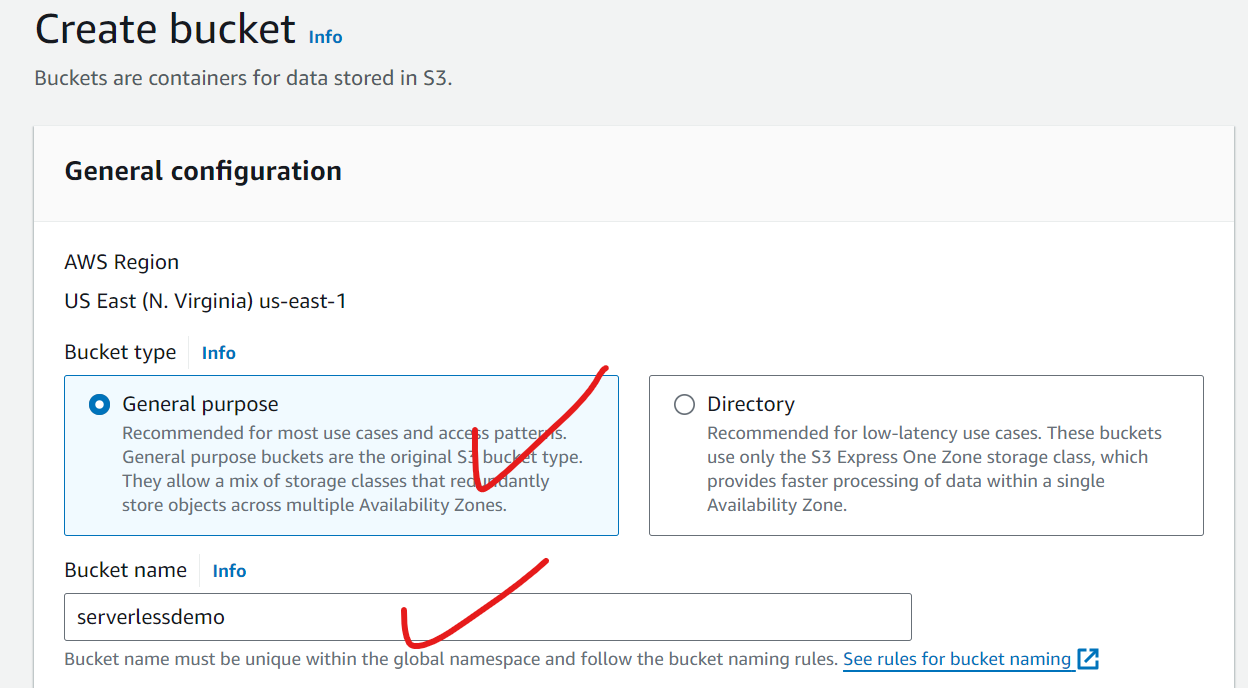Click the "Create bucket" page heading
Image resolution: width=1248 pixels, height=688 pixels.
[x=165, y=30]
